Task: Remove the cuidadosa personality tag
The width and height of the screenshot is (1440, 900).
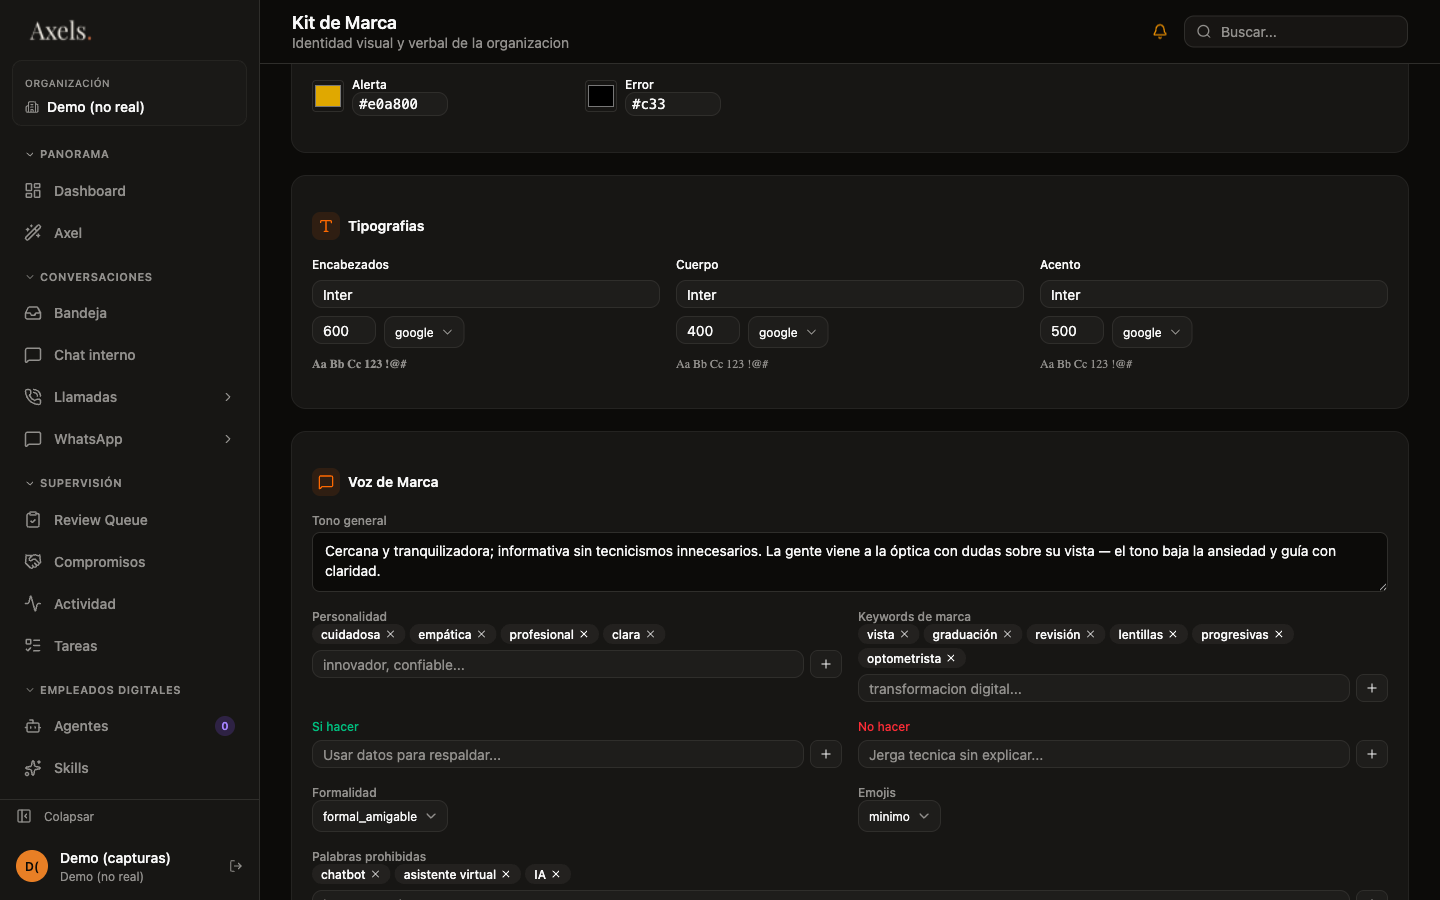Action: tap(391, 634)
